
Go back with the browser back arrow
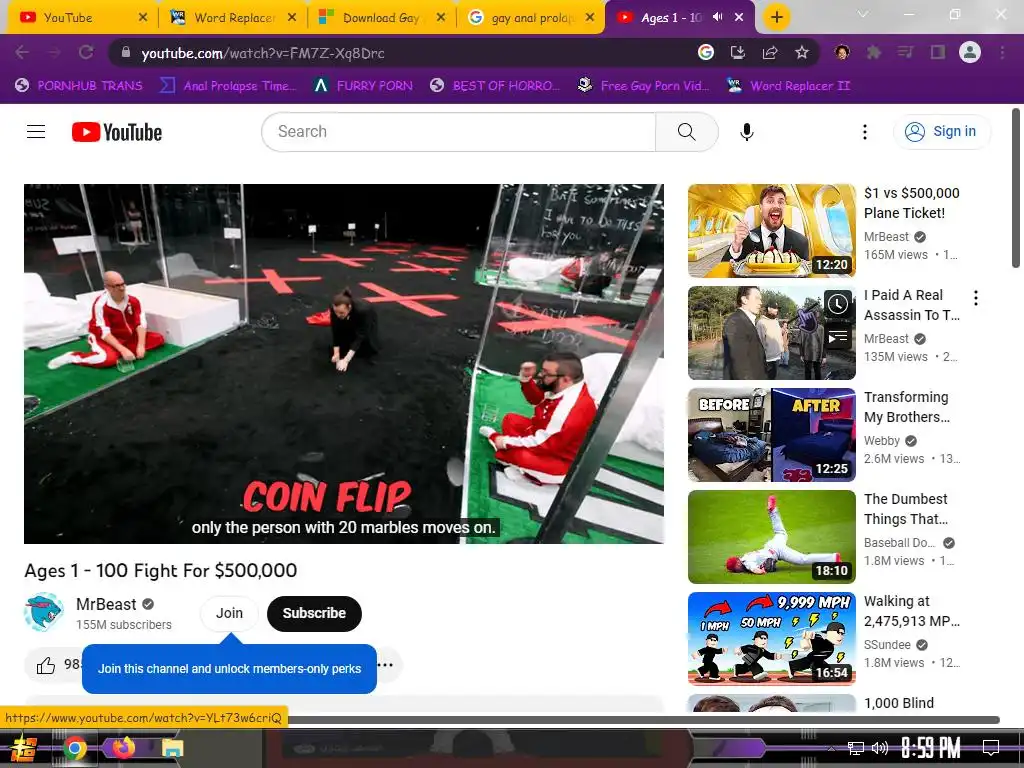point(22,52)
